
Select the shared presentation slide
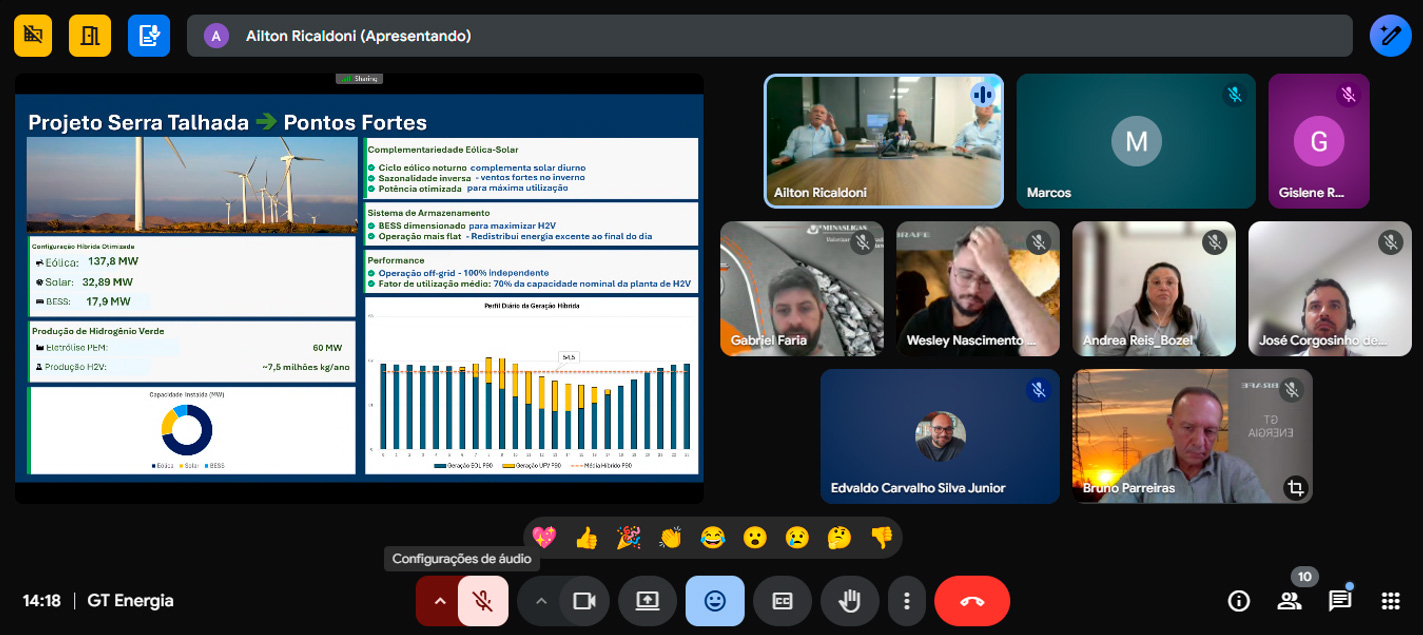359,288
